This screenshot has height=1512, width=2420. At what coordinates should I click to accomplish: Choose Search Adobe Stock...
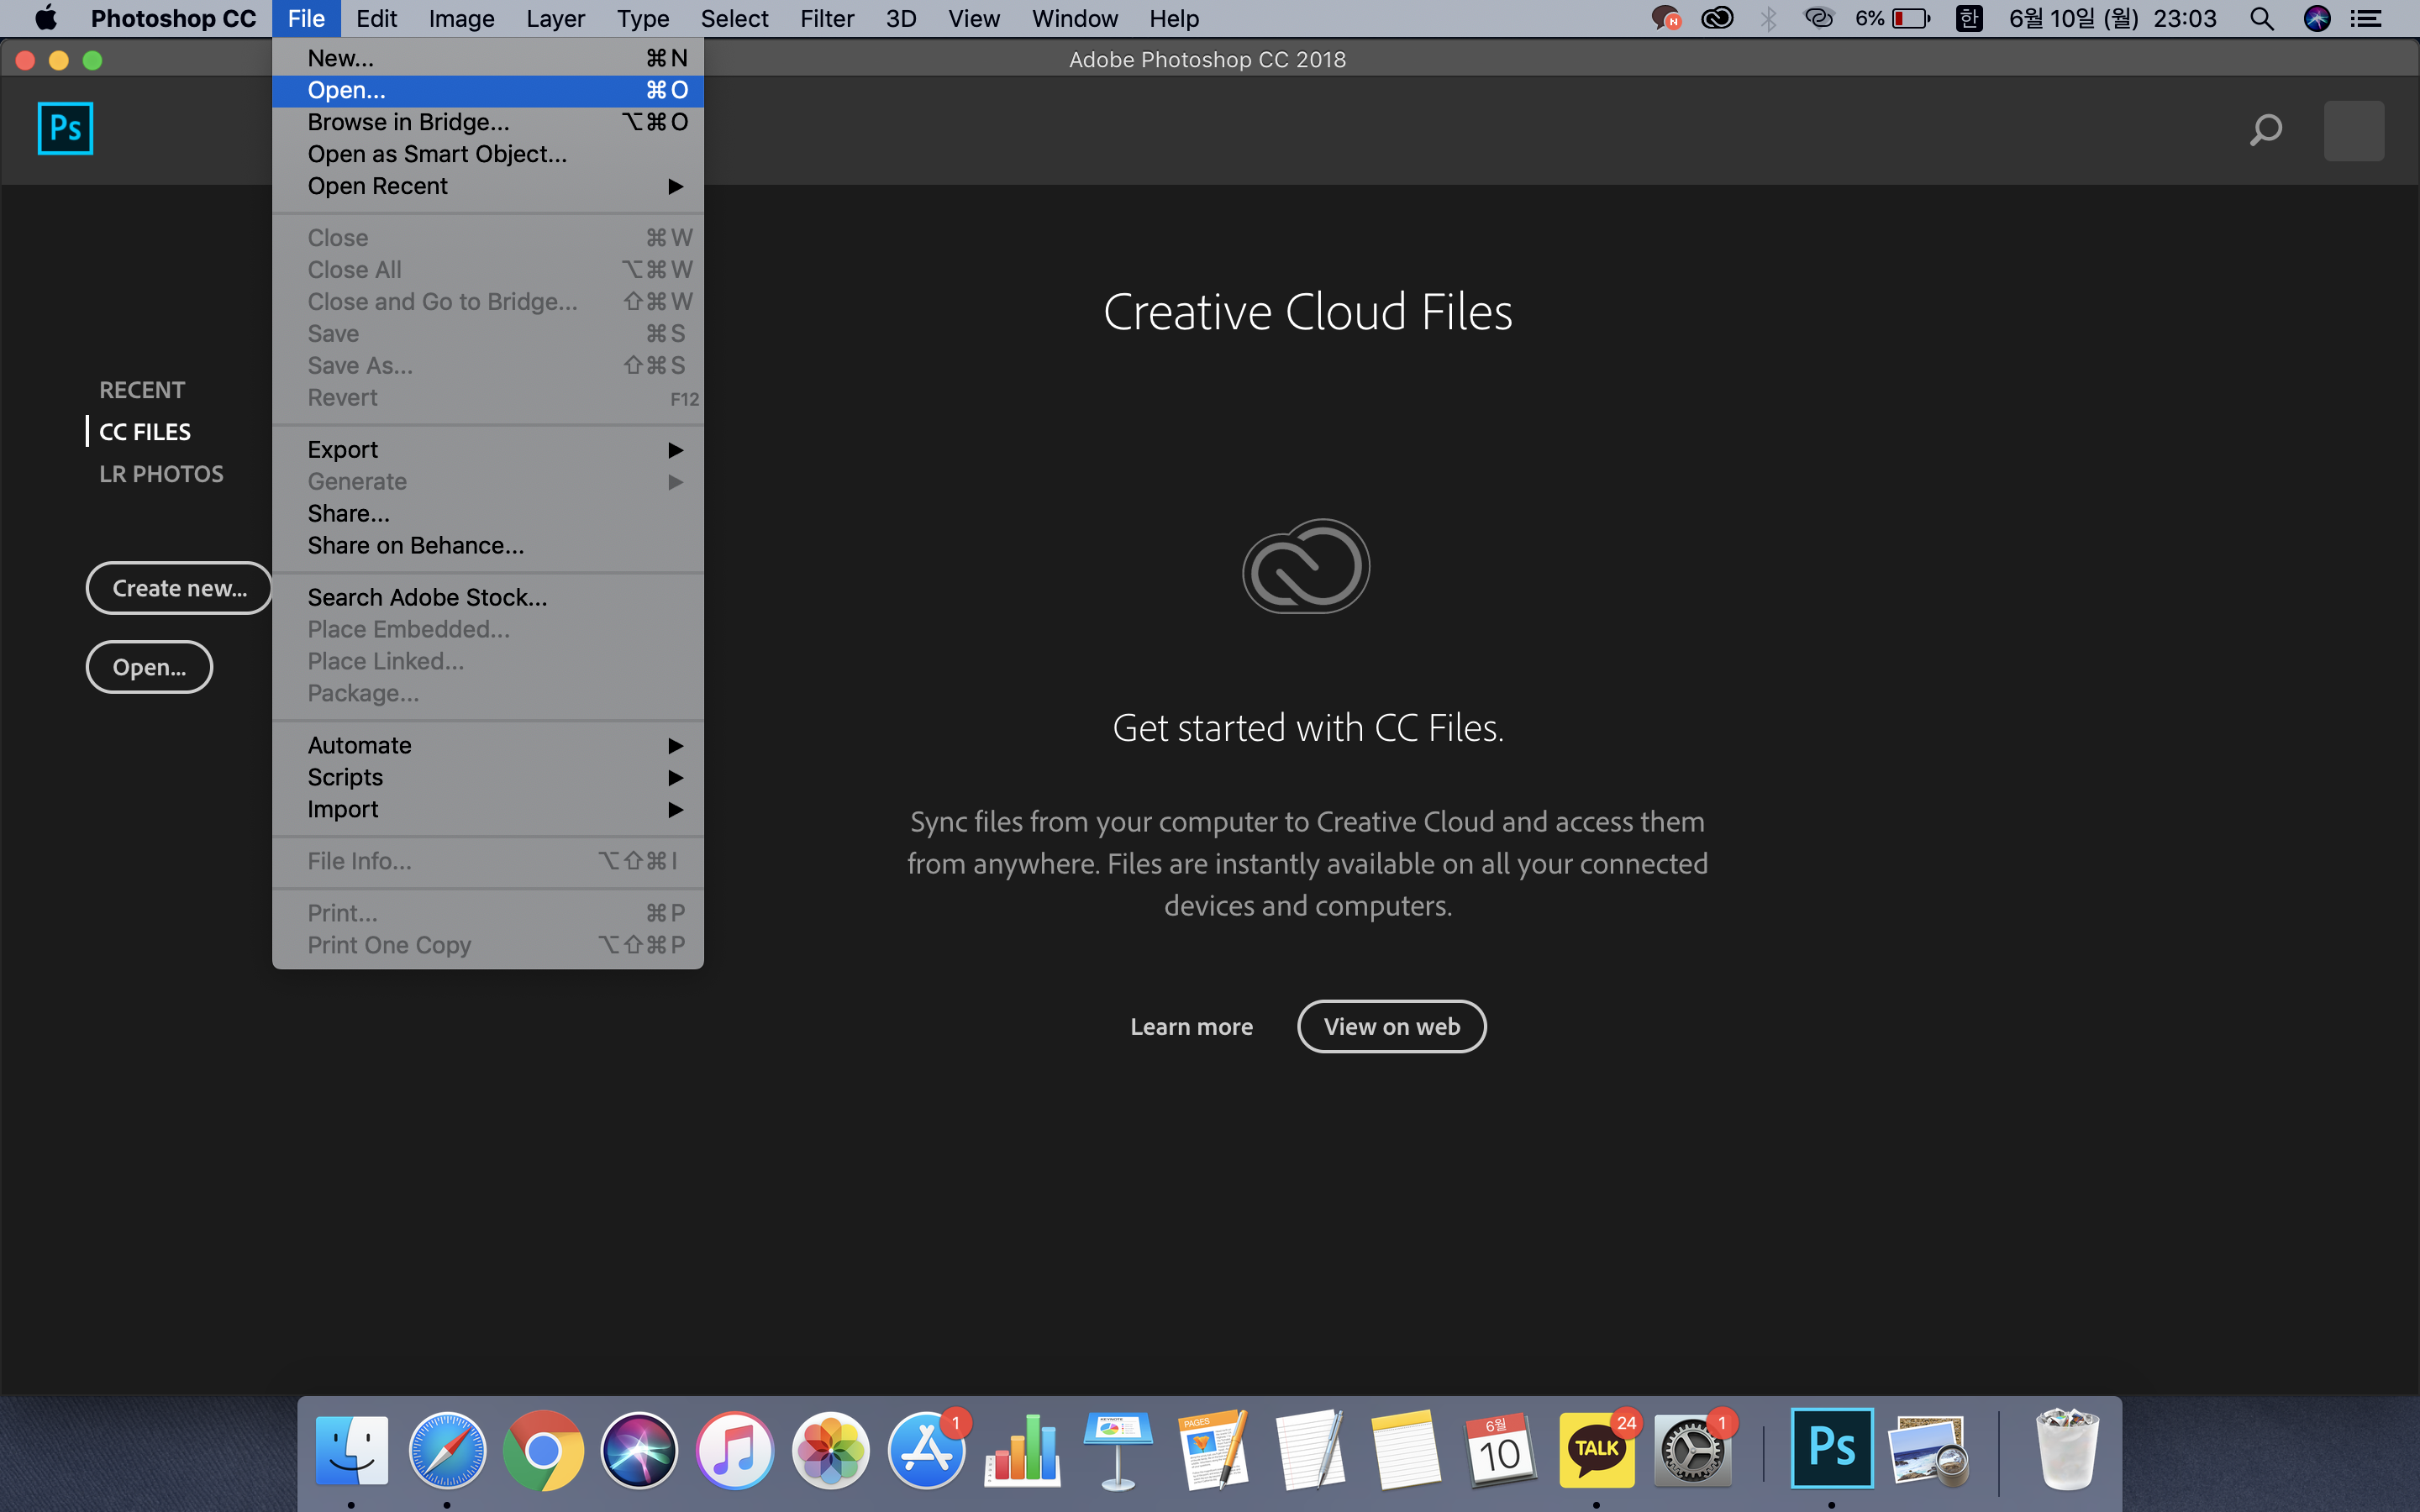(488, 598)
